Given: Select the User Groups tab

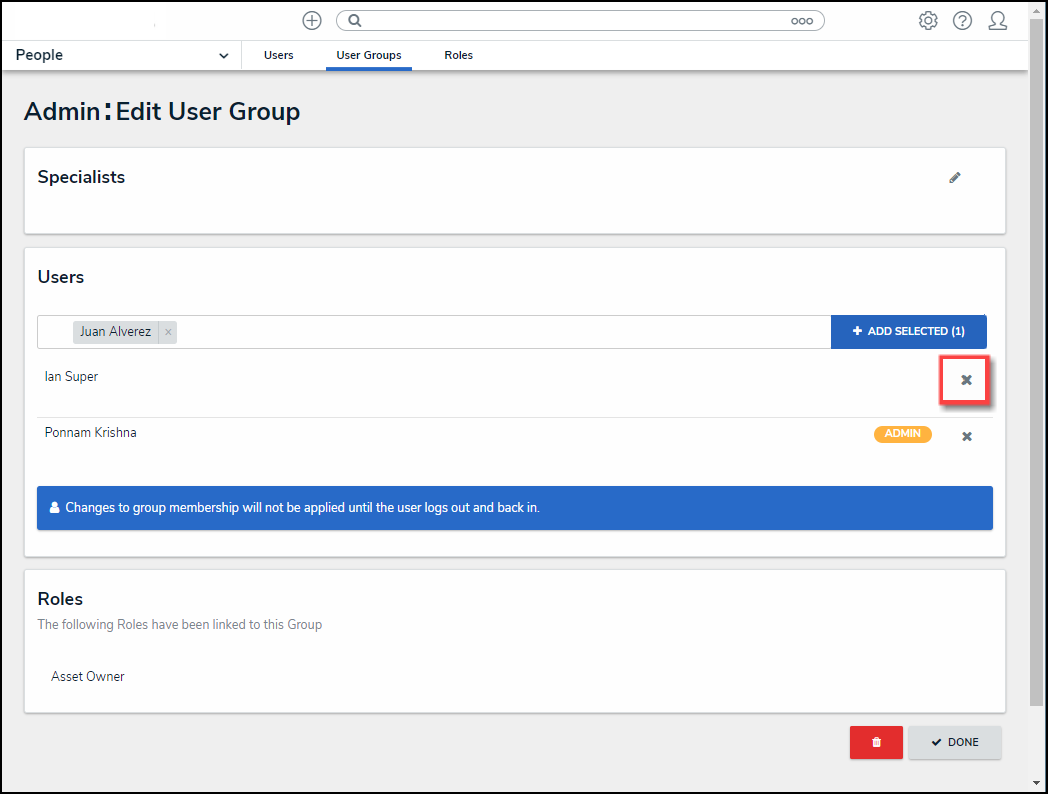Looking at the screenshot, I should point(369,55).
